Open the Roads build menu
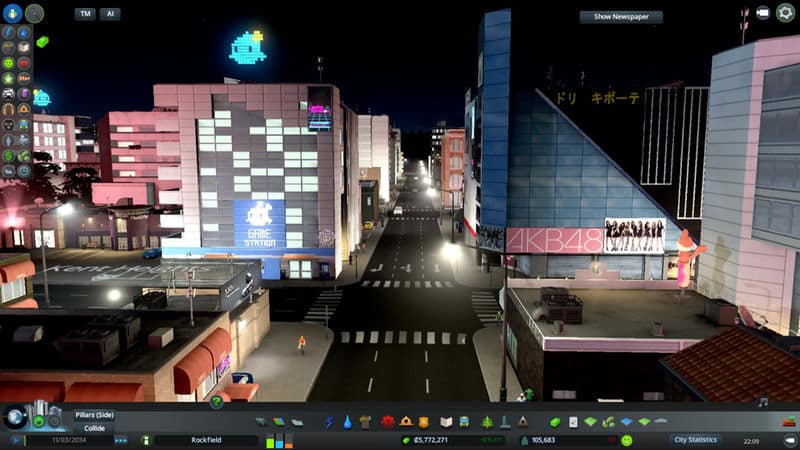800x450 pixels. pos(261,422)
